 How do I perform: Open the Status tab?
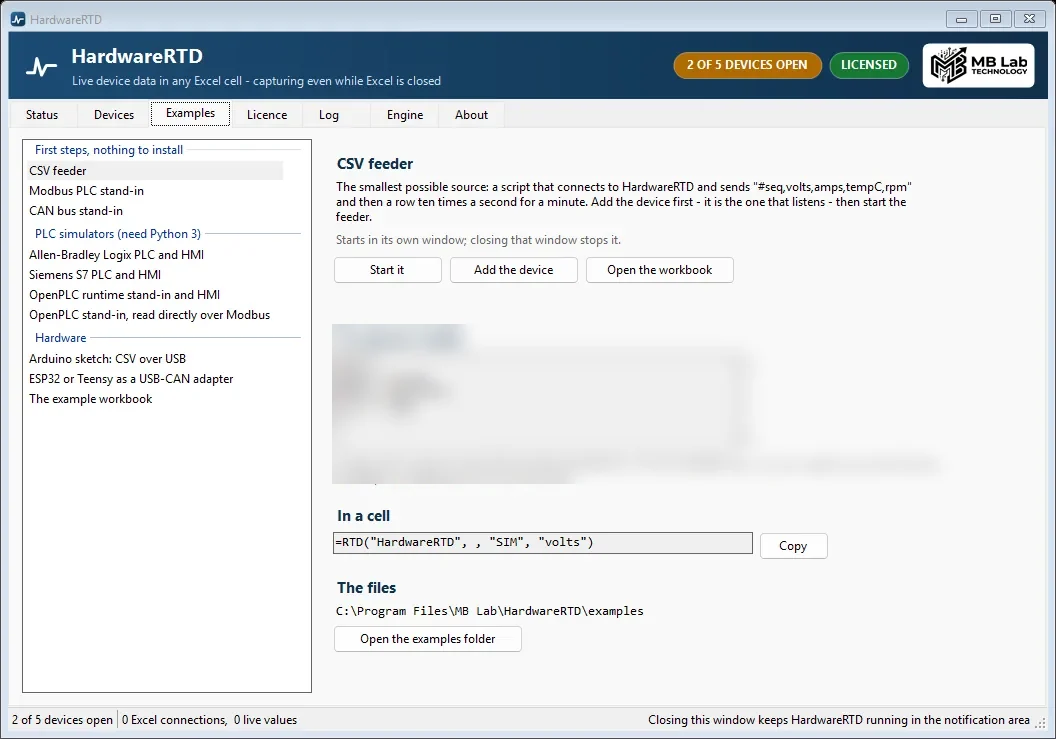(x=42, y=115)
